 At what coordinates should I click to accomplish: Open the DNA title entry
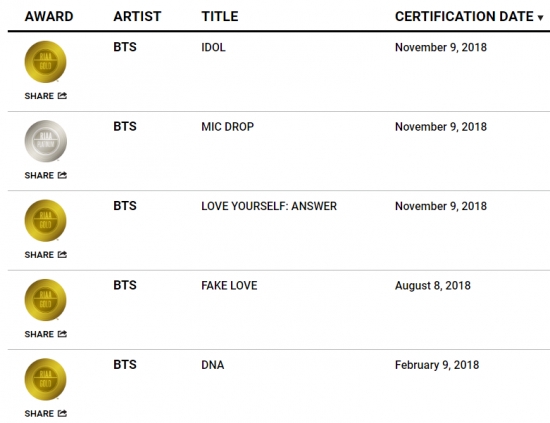(213, 365)
